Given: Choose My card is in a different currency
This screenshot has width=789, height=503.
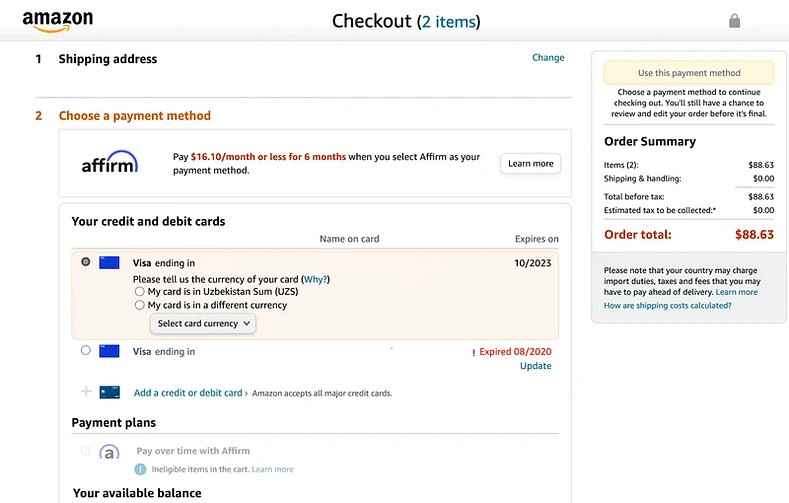Looking at the screenshot, I should pyautogui.click(x=140, y=305).
